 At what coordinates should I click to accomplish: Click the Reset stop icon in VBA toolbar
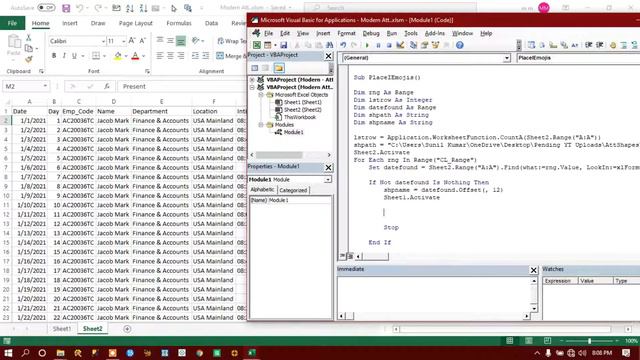tap(389, 45)
